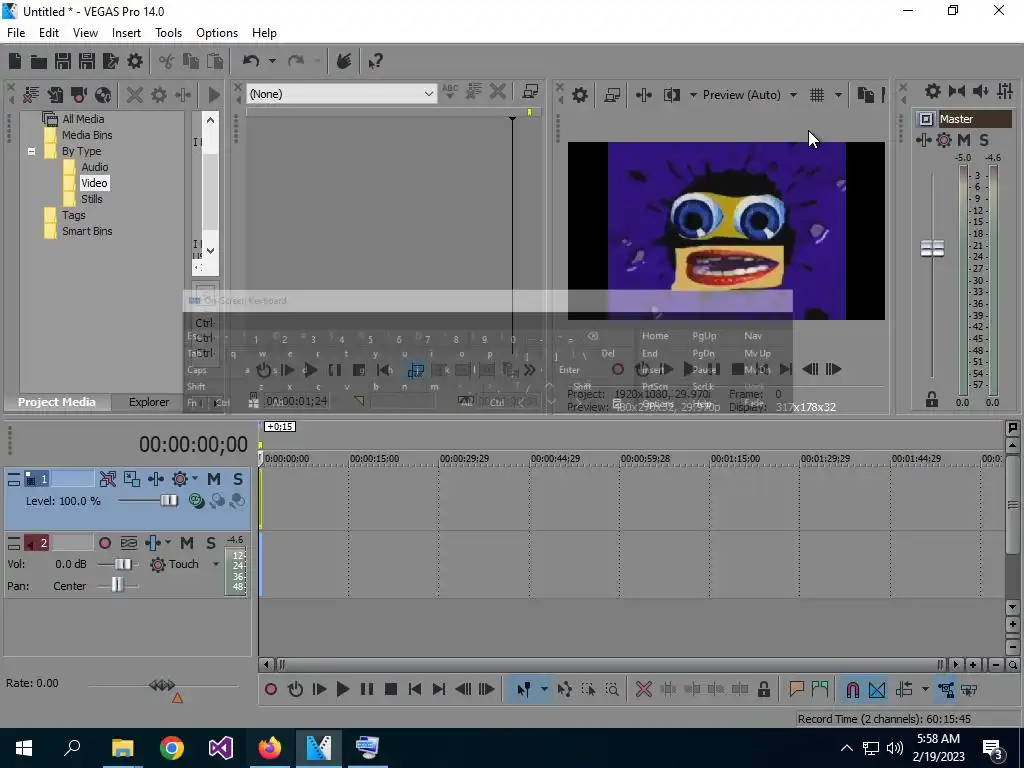Screen dimensions: 1024x768
Task: Click Downmix Output icon in Master Bus
Action: pos(957,91)
